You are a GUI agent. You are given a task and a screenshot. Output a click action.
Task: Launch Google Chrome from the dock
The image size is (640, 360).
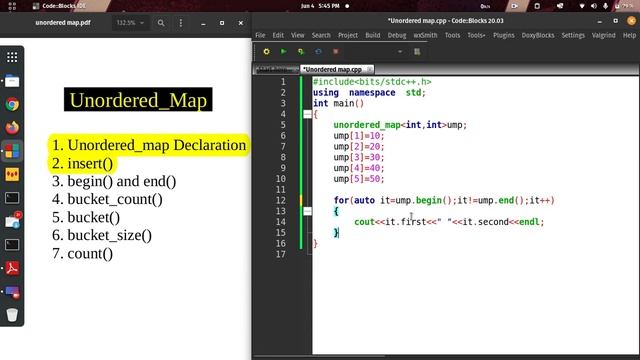coord(12,104)
